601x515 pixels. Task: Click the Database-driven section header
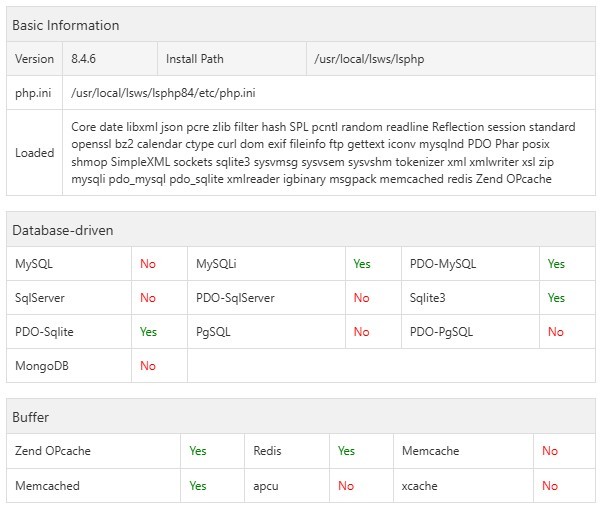[x=62, y=230]
